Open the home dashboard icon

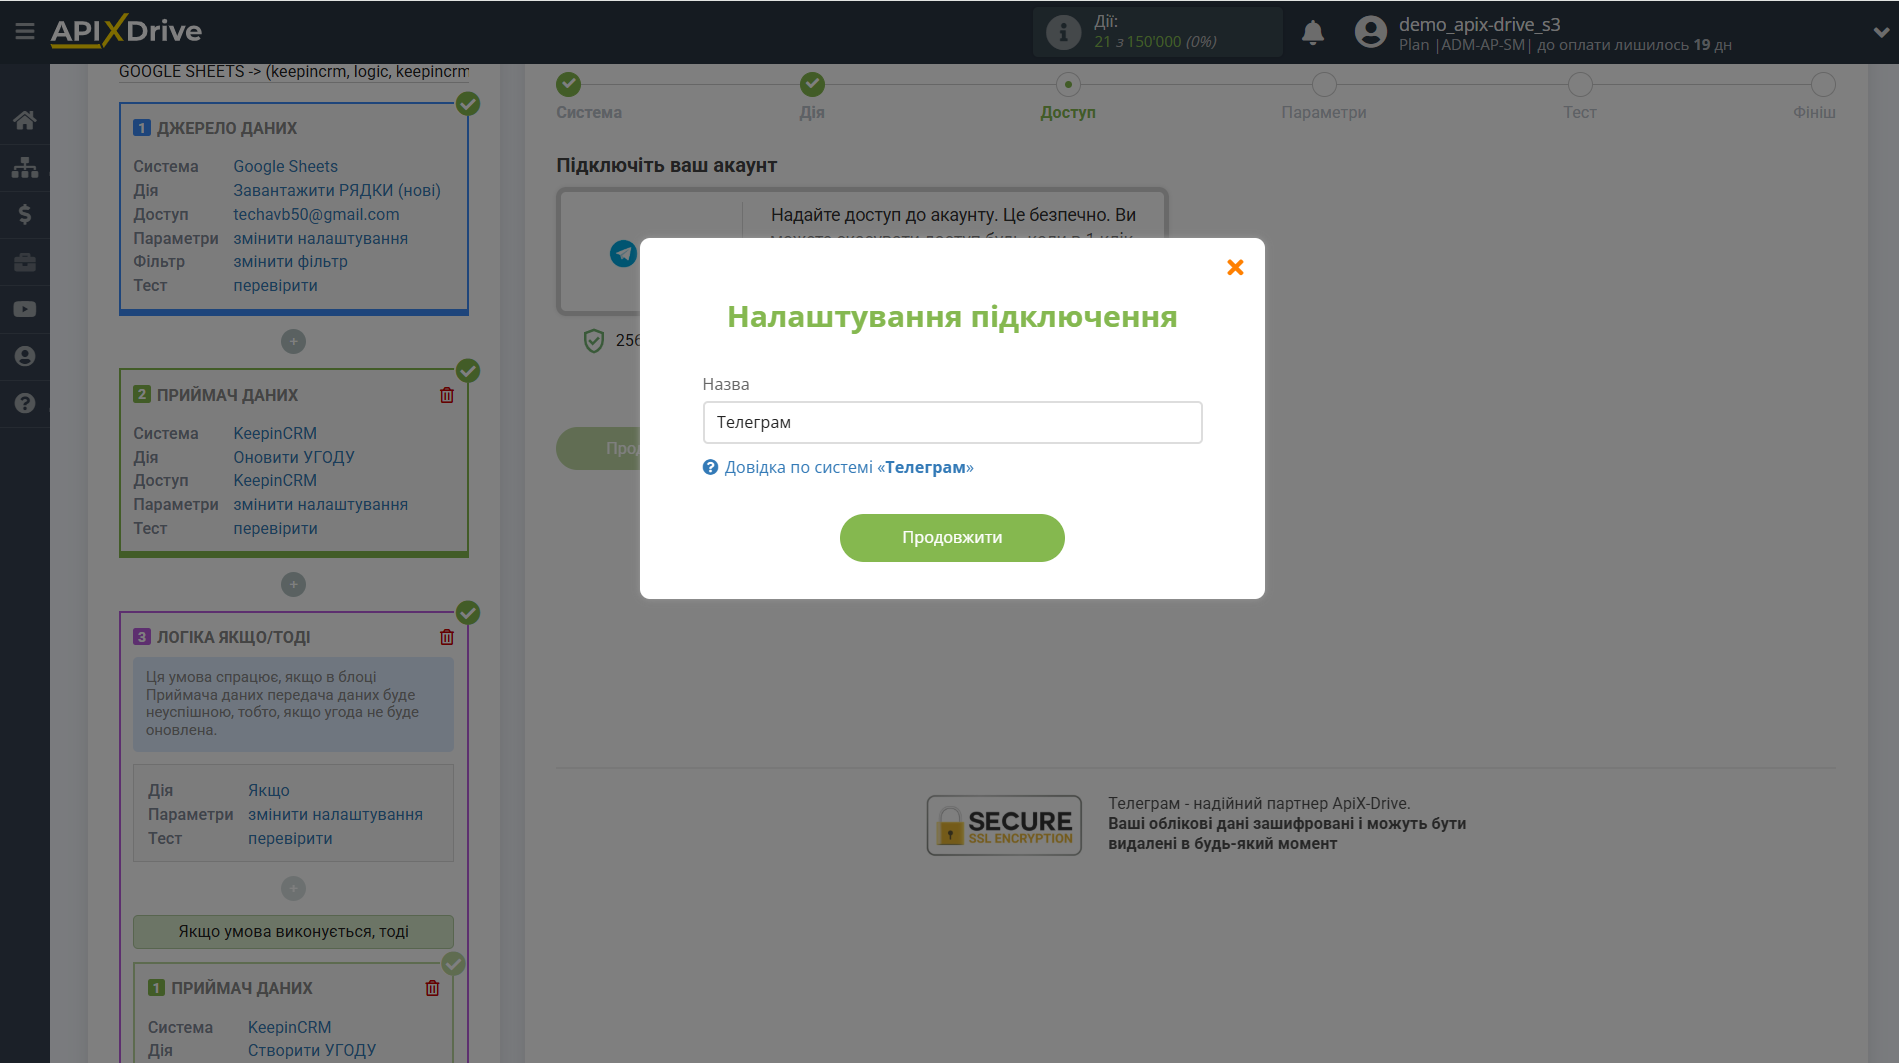click(x=25, y=120)
